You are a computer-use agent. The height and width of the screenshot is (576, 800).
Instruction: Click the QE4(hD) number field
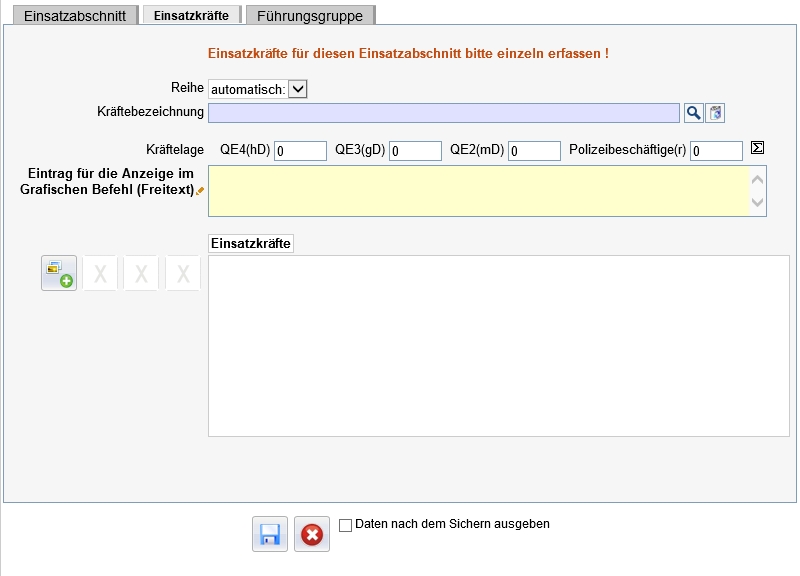point(301,151)
